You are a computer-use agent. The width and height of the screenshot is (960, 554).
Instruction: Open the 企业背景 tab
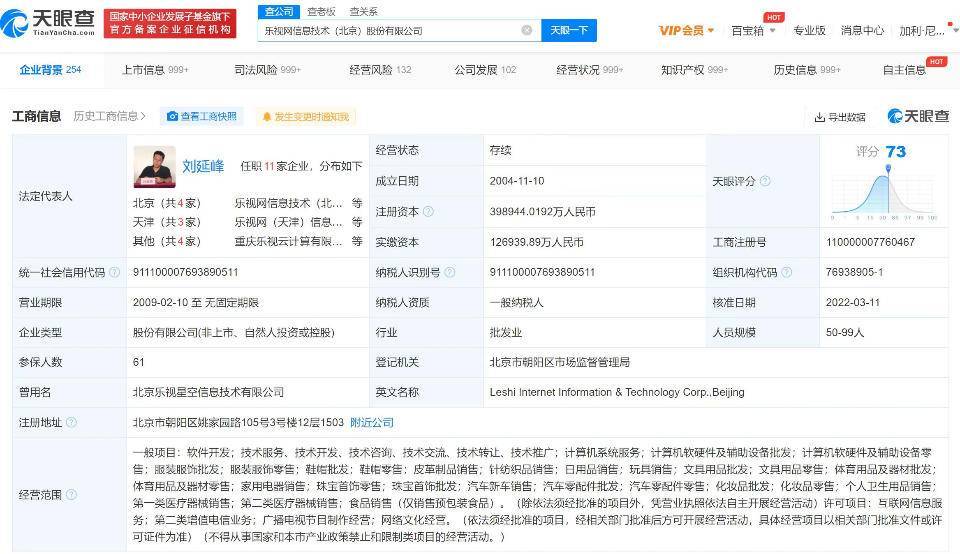(50, 70)
